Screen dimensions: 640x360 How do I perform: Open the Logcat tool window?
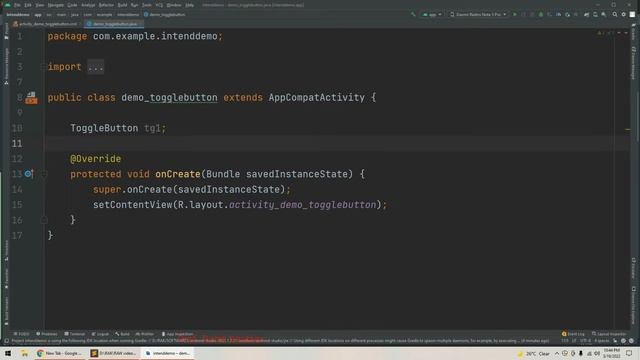click(x=100, y=334)
